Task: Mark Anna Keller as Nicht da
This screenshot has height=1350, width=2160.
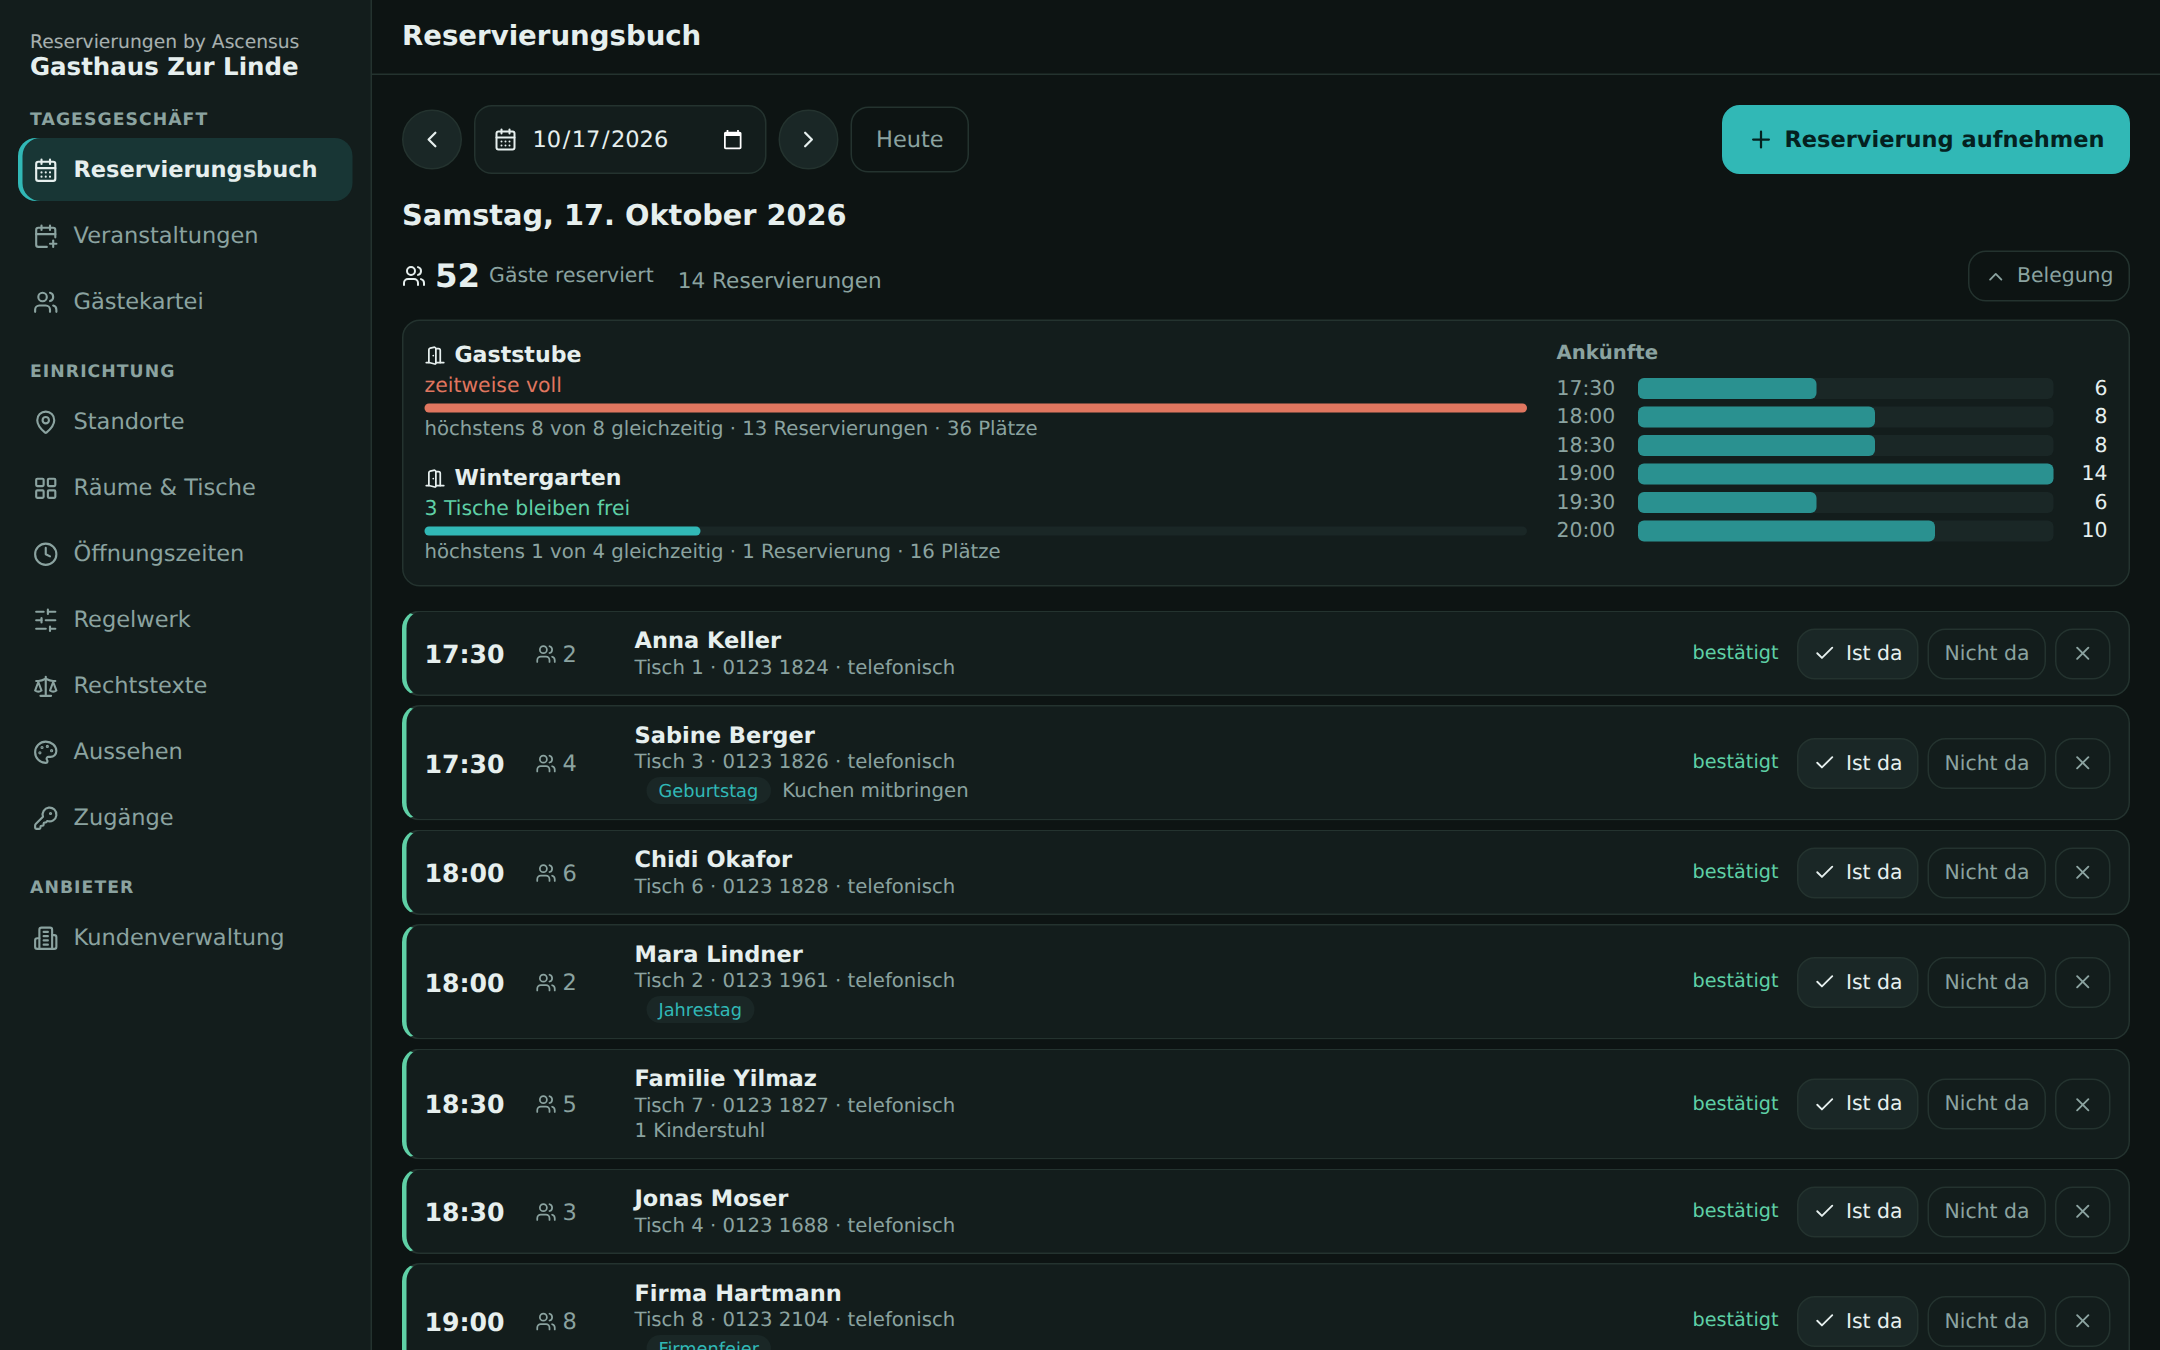Action: click(1986, 653)
